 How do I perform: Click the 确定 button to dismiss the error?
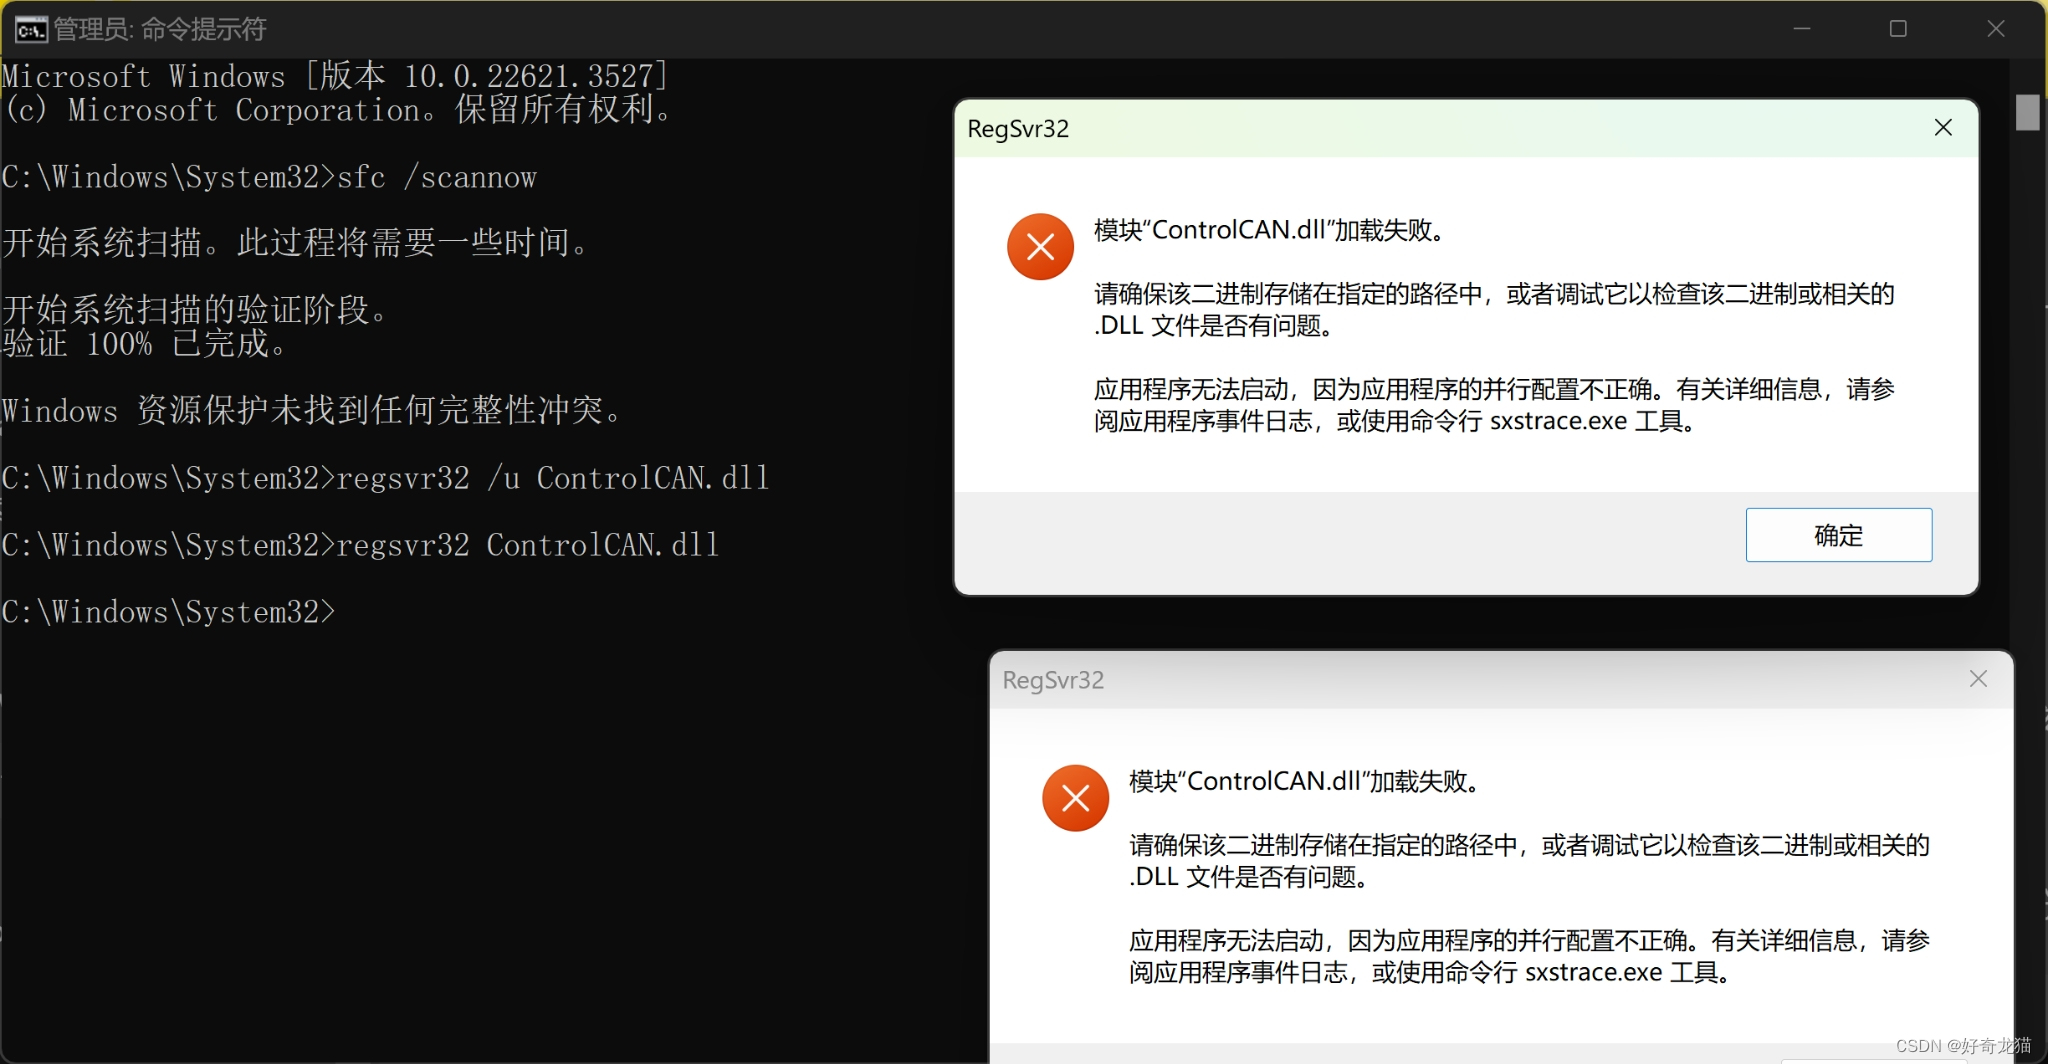coord(1838,535)
